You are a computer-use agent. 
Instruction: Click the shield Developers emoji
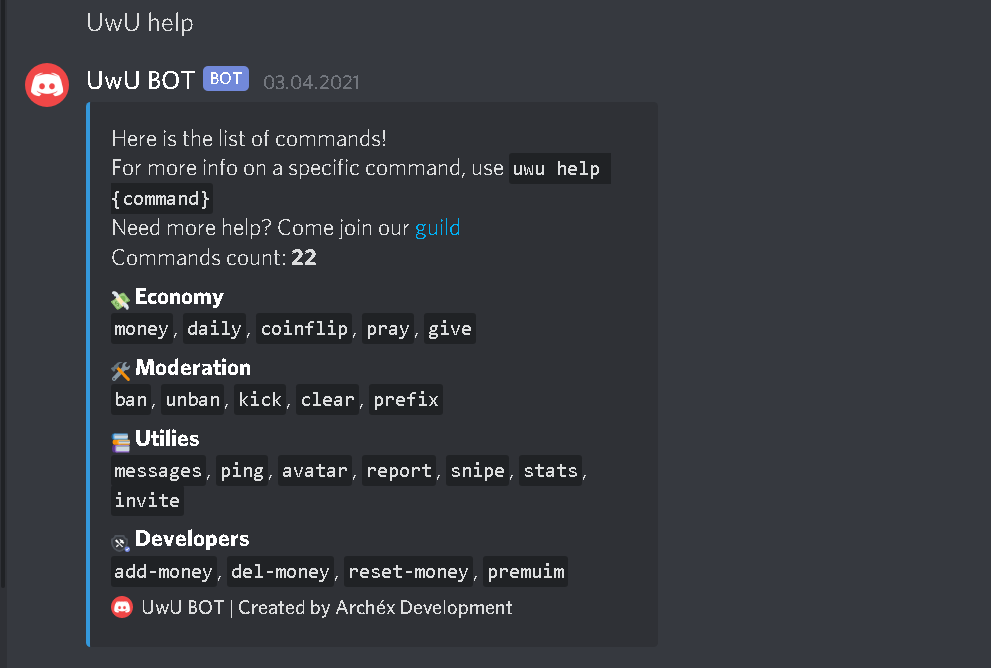coord(120,540)
